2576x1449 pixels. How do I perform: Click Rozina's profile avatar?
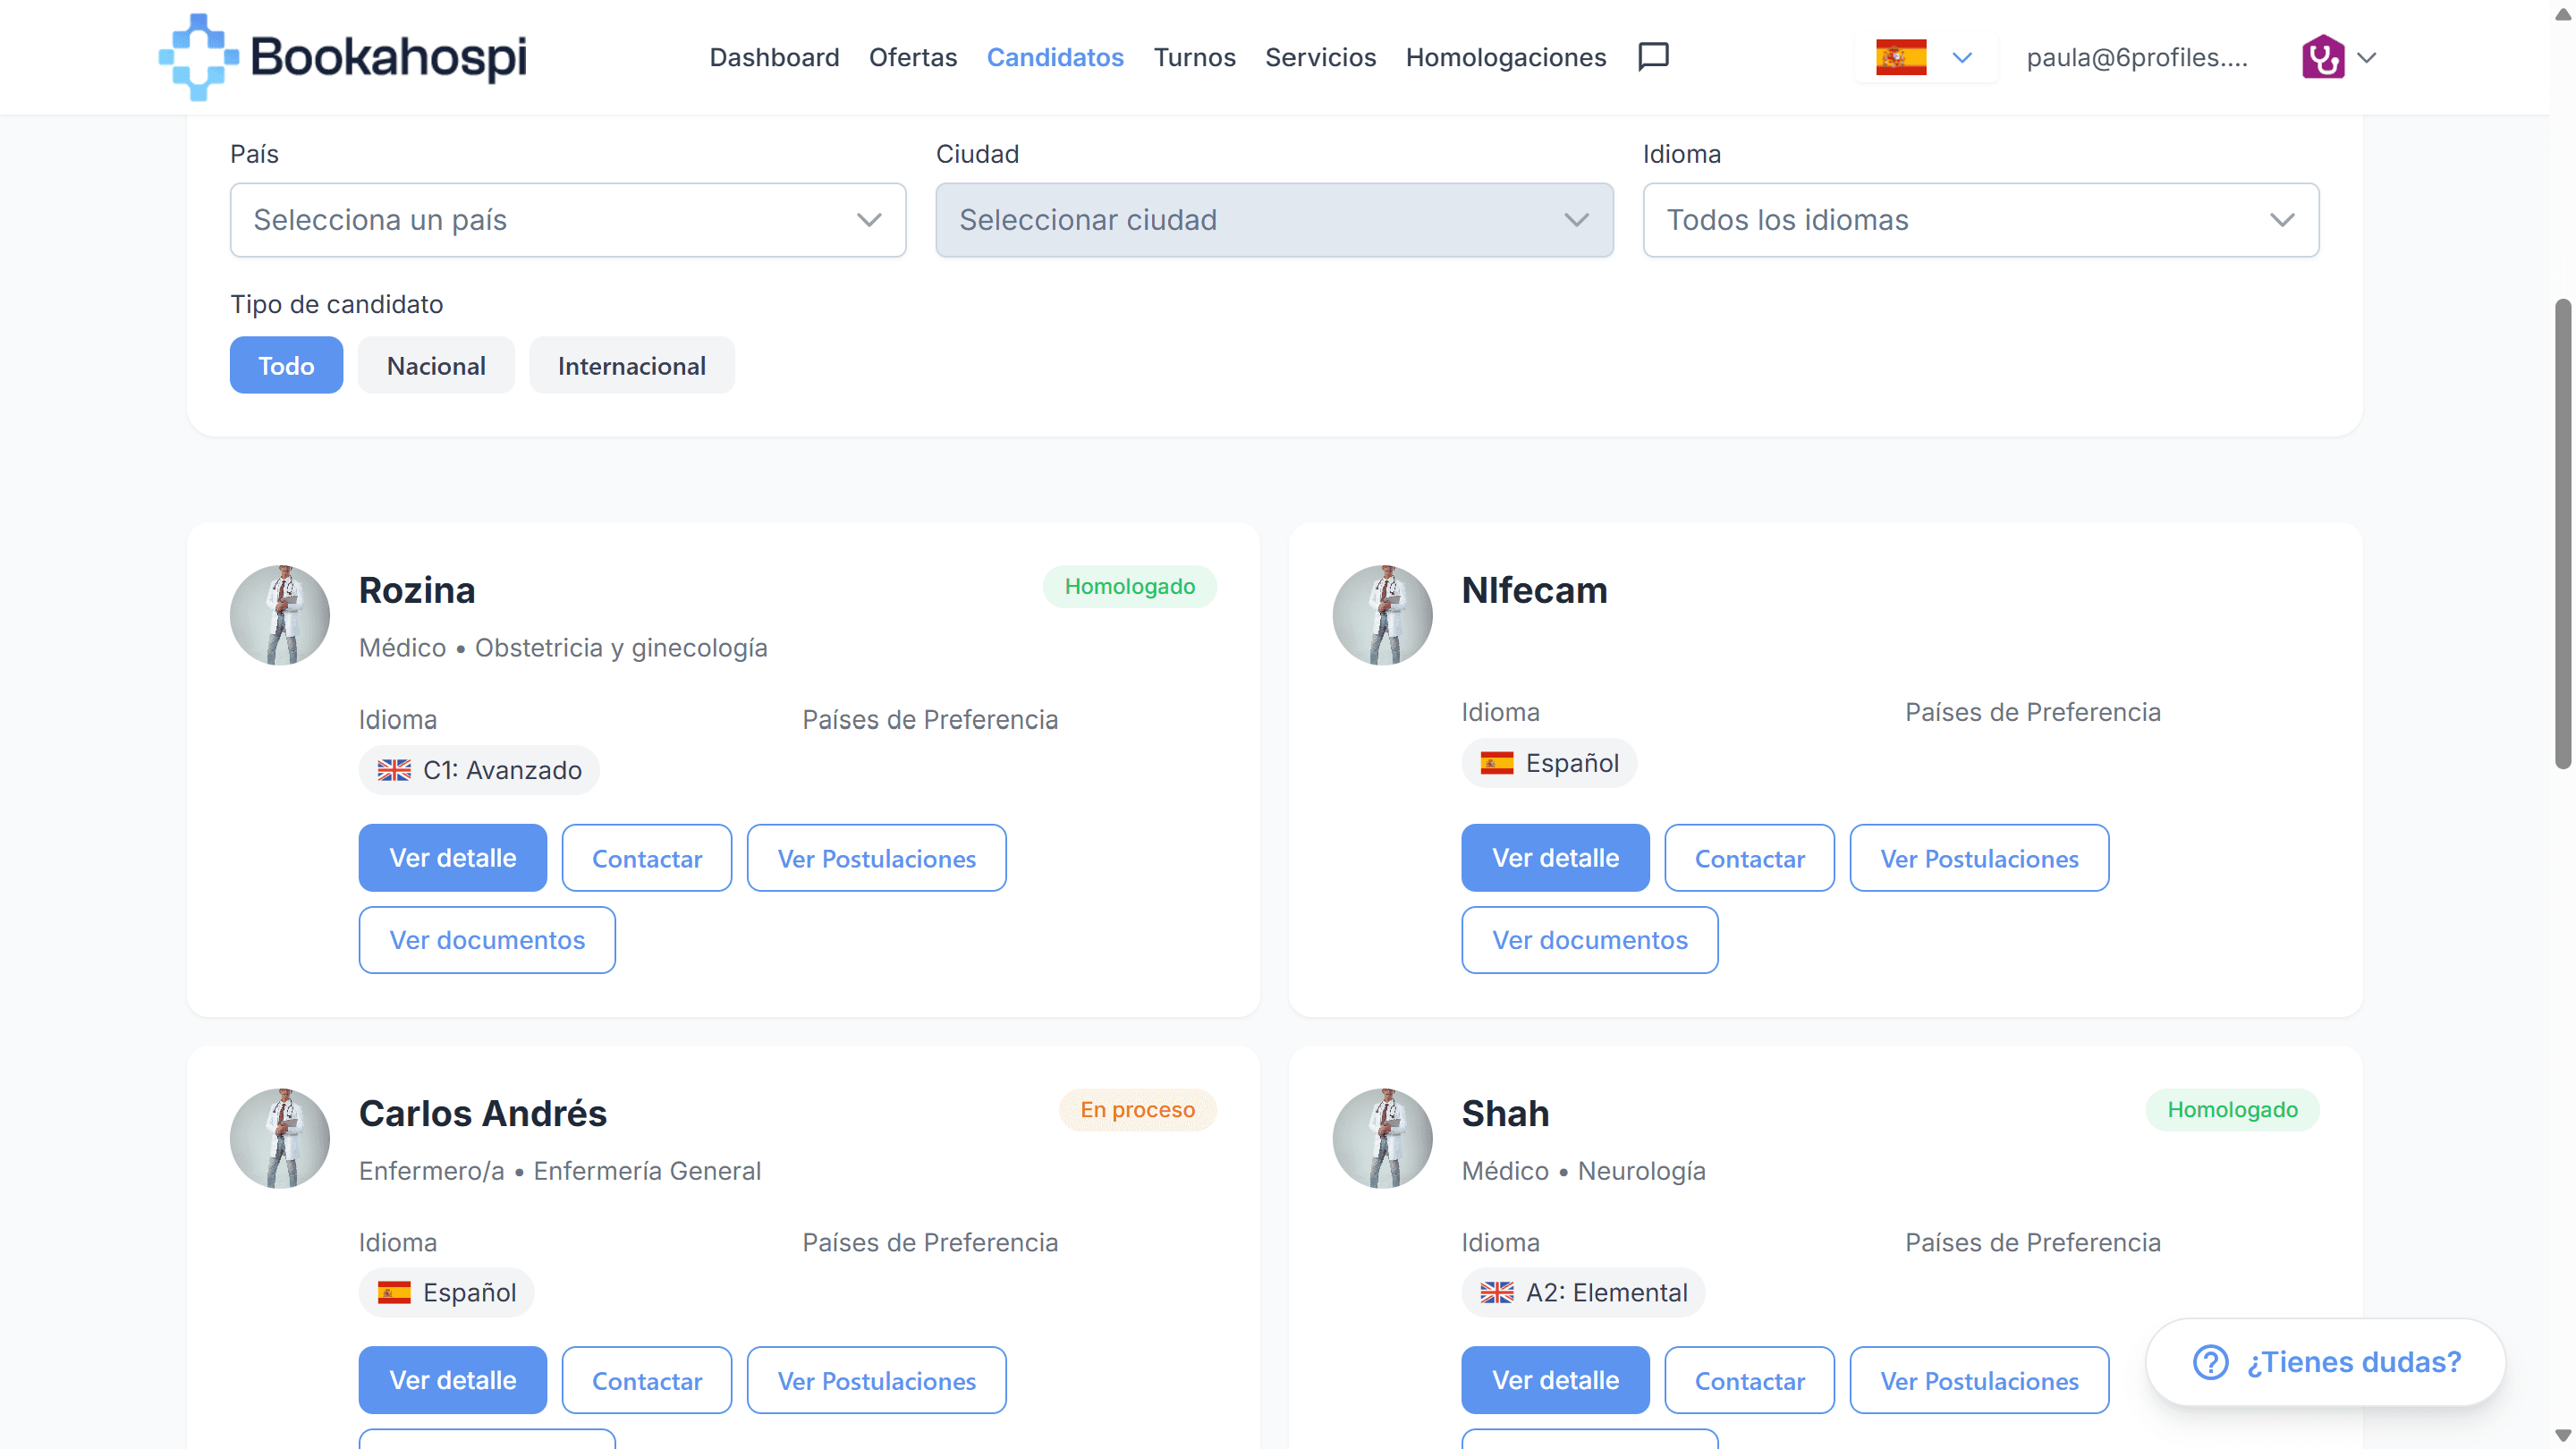pos(280,615)
